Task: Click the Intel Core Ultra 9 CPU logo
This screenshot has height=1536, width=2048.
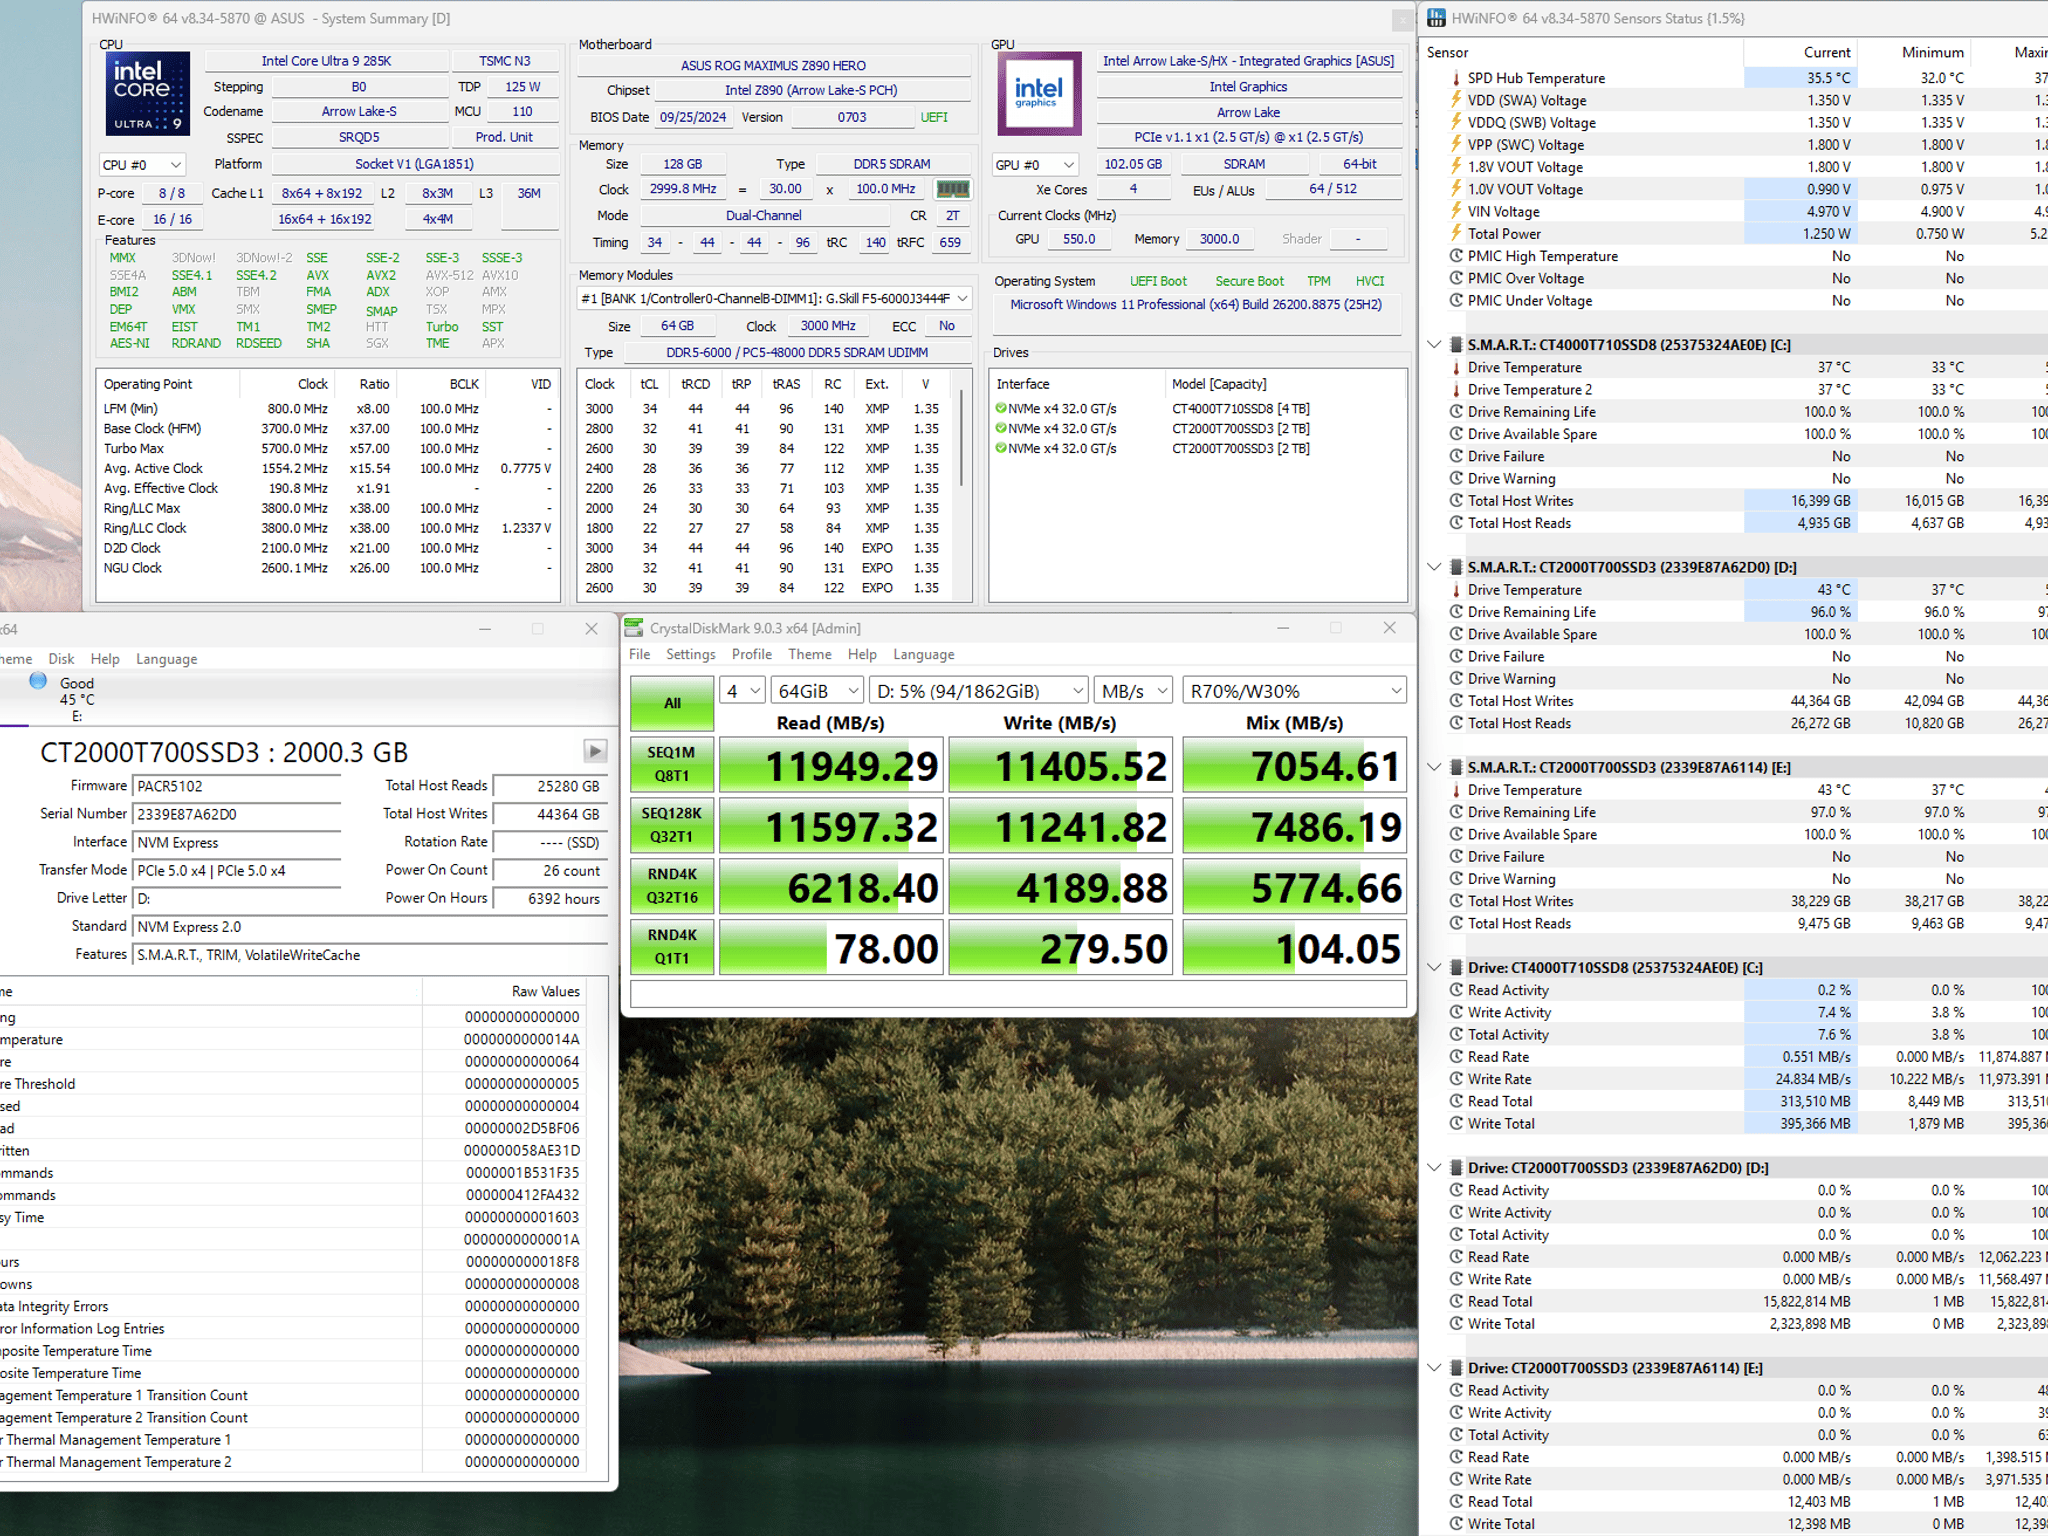Action: tap(148, 93)
